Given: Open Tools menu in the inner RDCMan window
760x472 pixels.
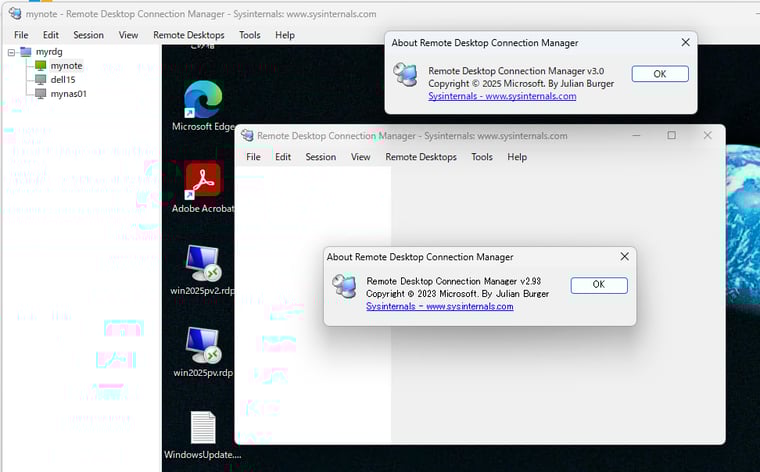Looking at the screenshot, I should [x=482, y=157].
